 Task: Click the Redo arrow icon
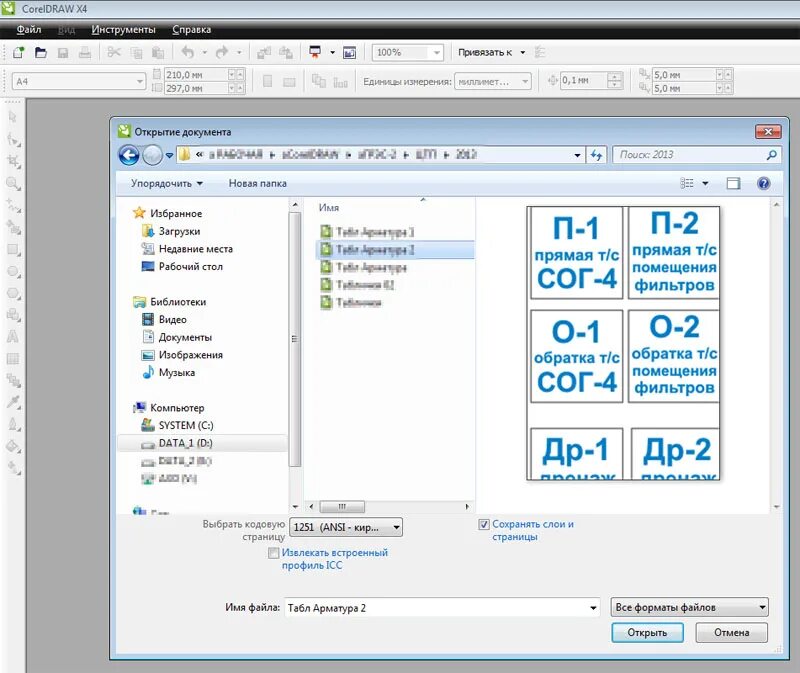click(x=222, y=52)
